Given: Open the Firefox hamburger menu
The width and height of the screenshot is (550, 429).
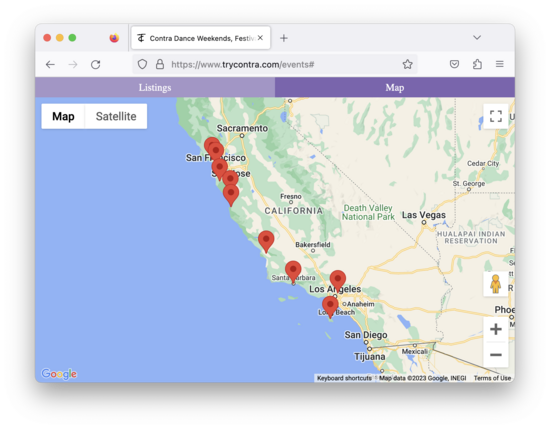Looking at the screenshot, I should (499, 64).
